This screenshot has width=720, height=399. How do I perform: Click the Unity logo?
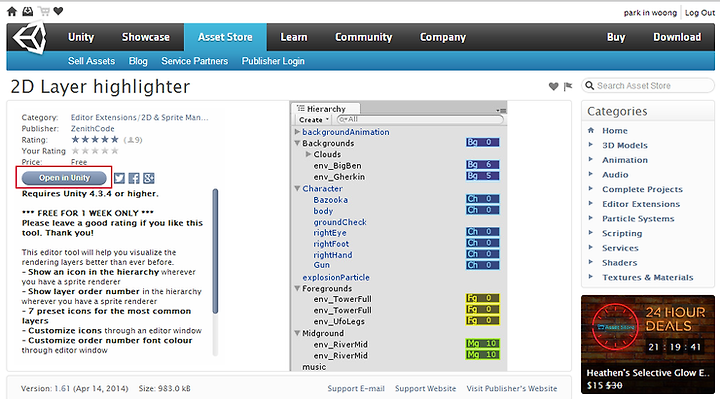[x=29, y=38]
